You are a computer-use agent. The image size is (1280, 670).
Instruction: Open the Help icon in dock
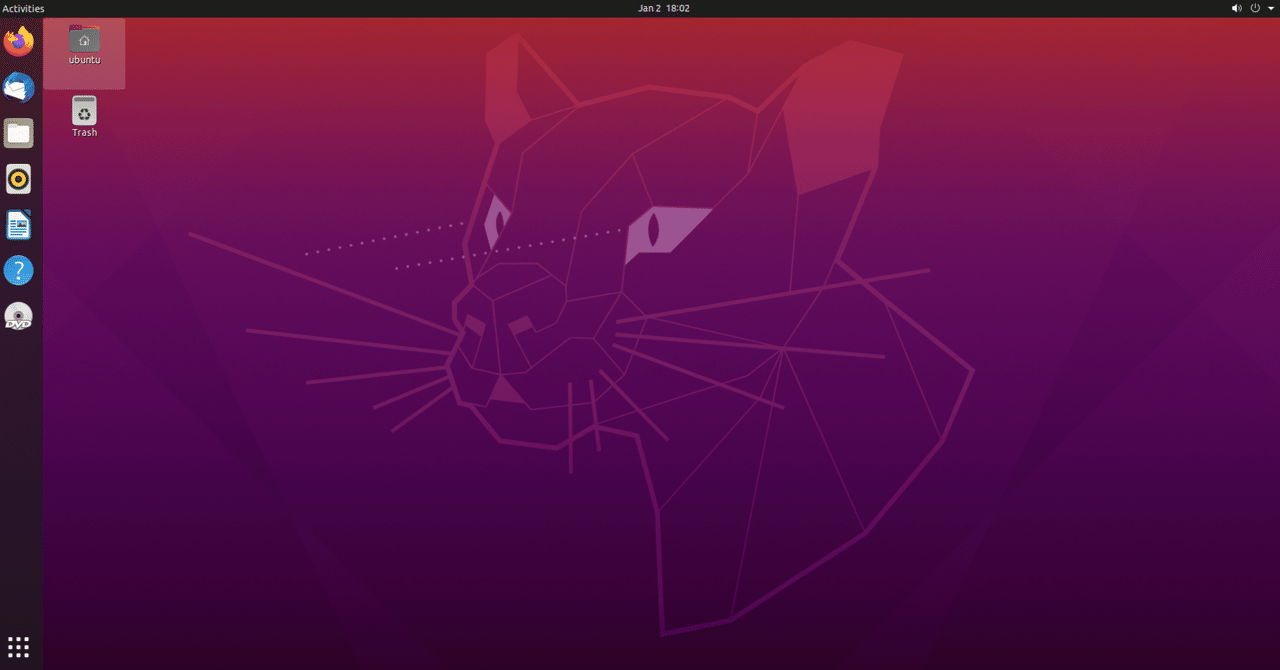19,270
